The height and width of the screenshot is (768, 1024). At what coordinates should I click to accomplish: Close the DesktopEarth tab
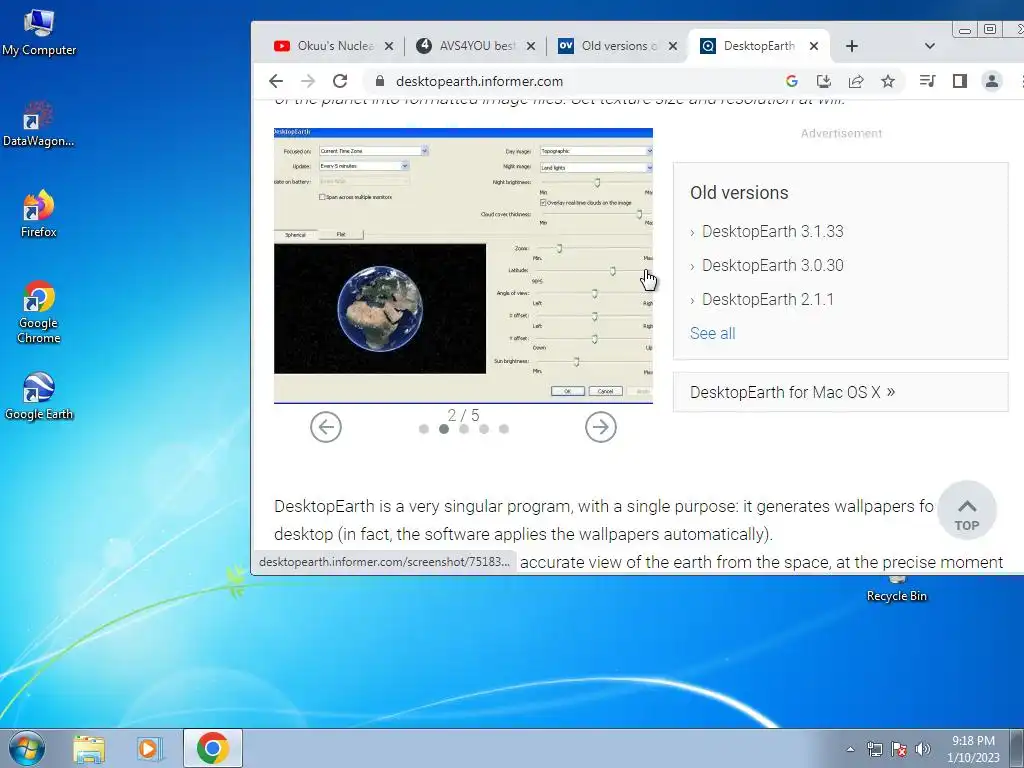[x=814, y=46]
